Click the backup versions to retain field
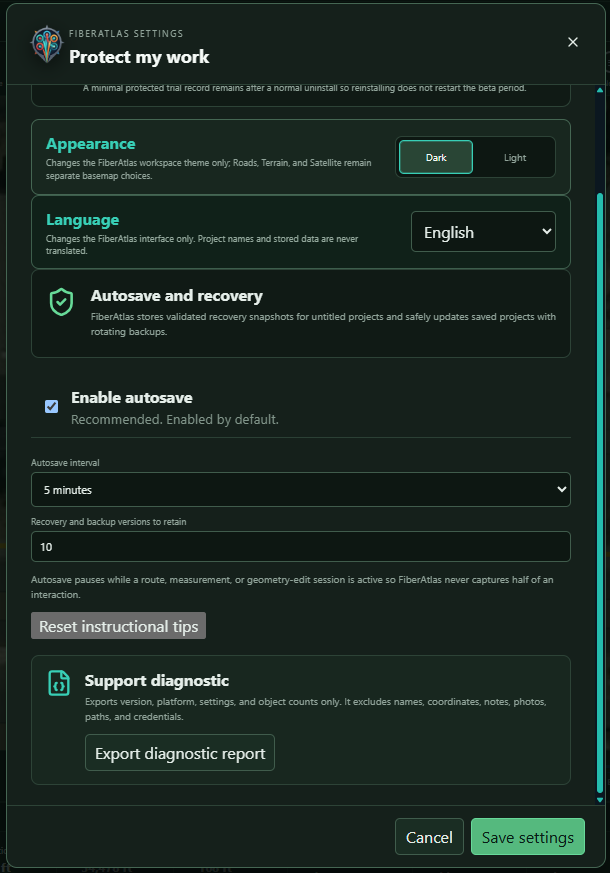Viewport: 610px width, 873px height. point(301,547)
